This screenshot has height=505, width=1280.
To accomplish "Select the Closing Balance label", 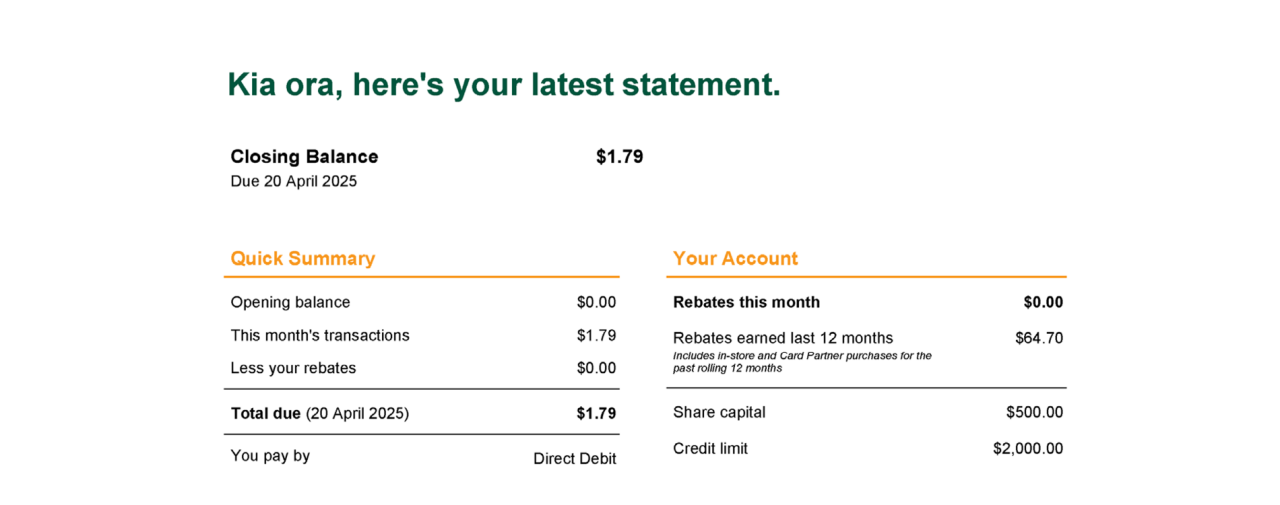I will pyautogui.click(x=304, y=157).
